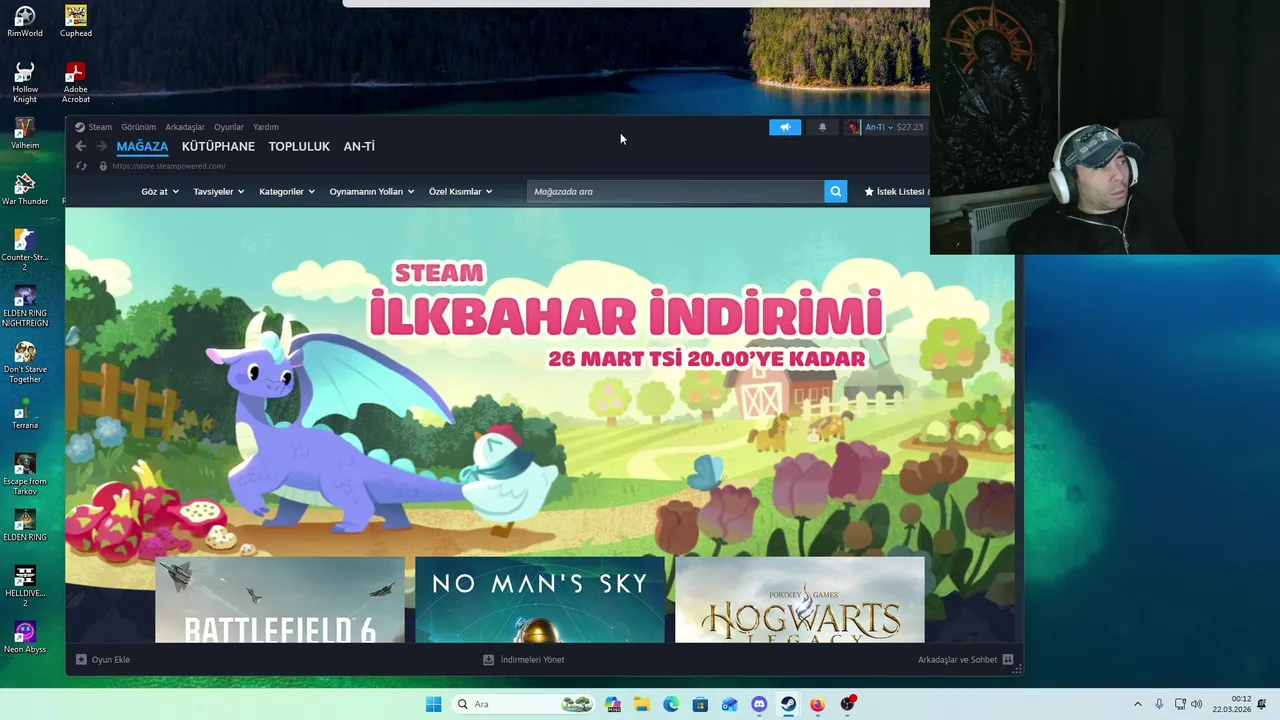Open Discord from the taskbar
This screenshot has height=720, width=1280.
coord(759,704)
